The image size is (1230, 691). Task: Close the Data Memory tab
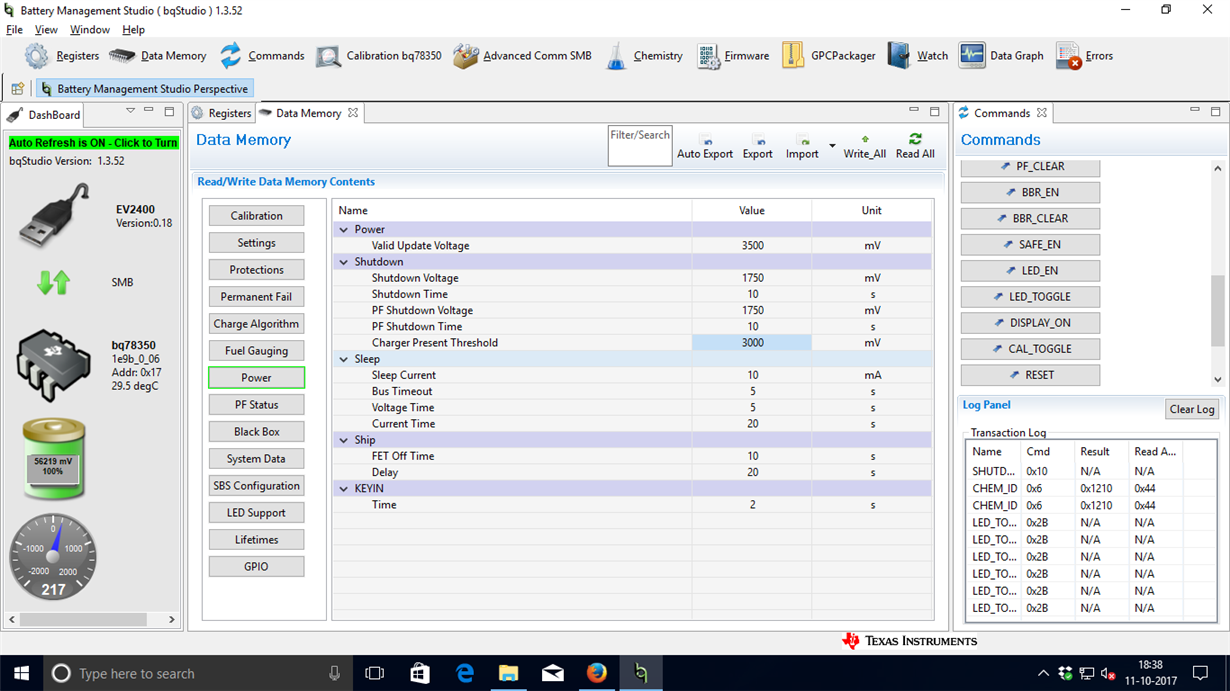352,113
